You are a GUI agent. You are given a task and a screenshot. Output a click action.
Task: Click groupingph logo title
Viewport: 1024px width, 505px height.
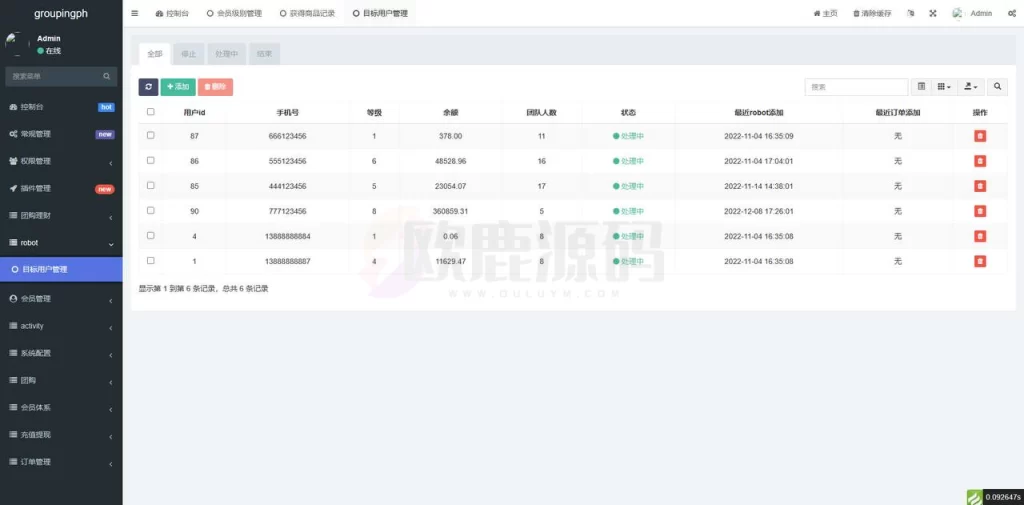pos(61,13)
